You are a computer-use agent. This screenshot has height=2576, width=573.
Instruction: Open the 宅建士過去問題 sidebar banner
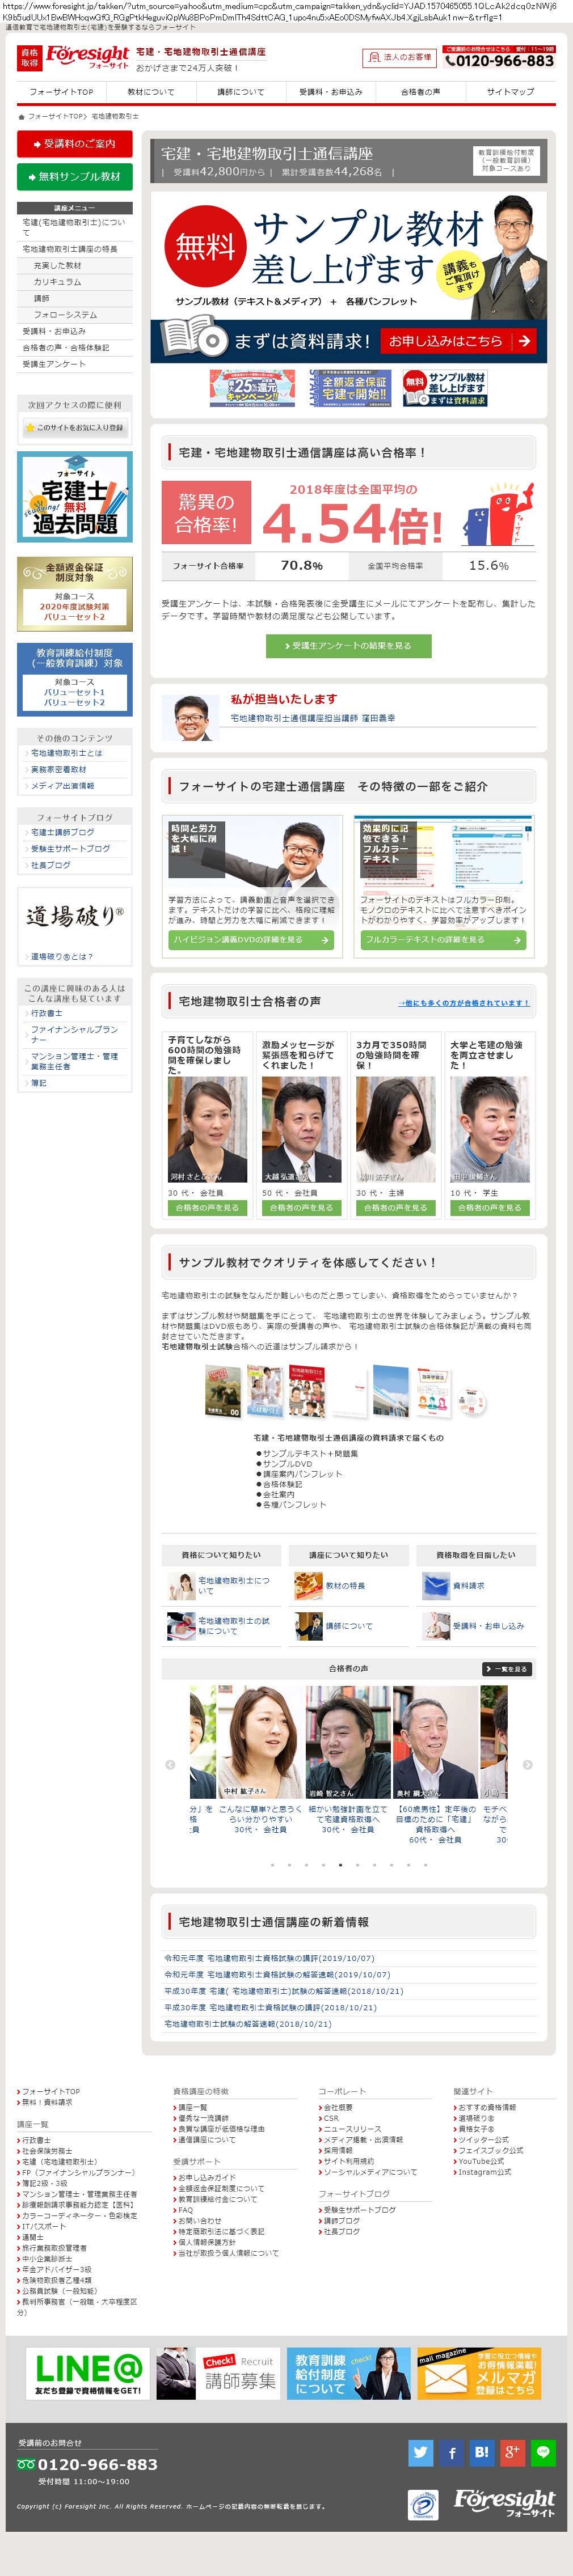(75, 497)
